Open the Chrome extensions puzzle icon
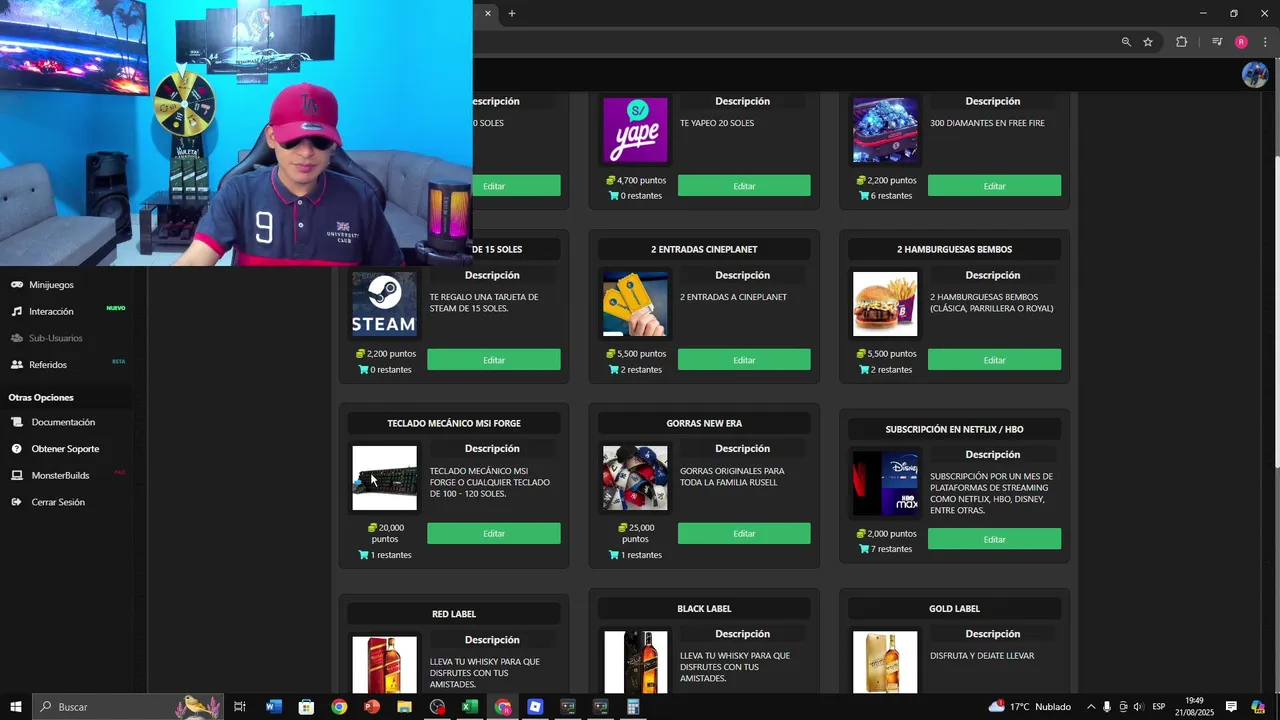 click(x=1181, y=42)
